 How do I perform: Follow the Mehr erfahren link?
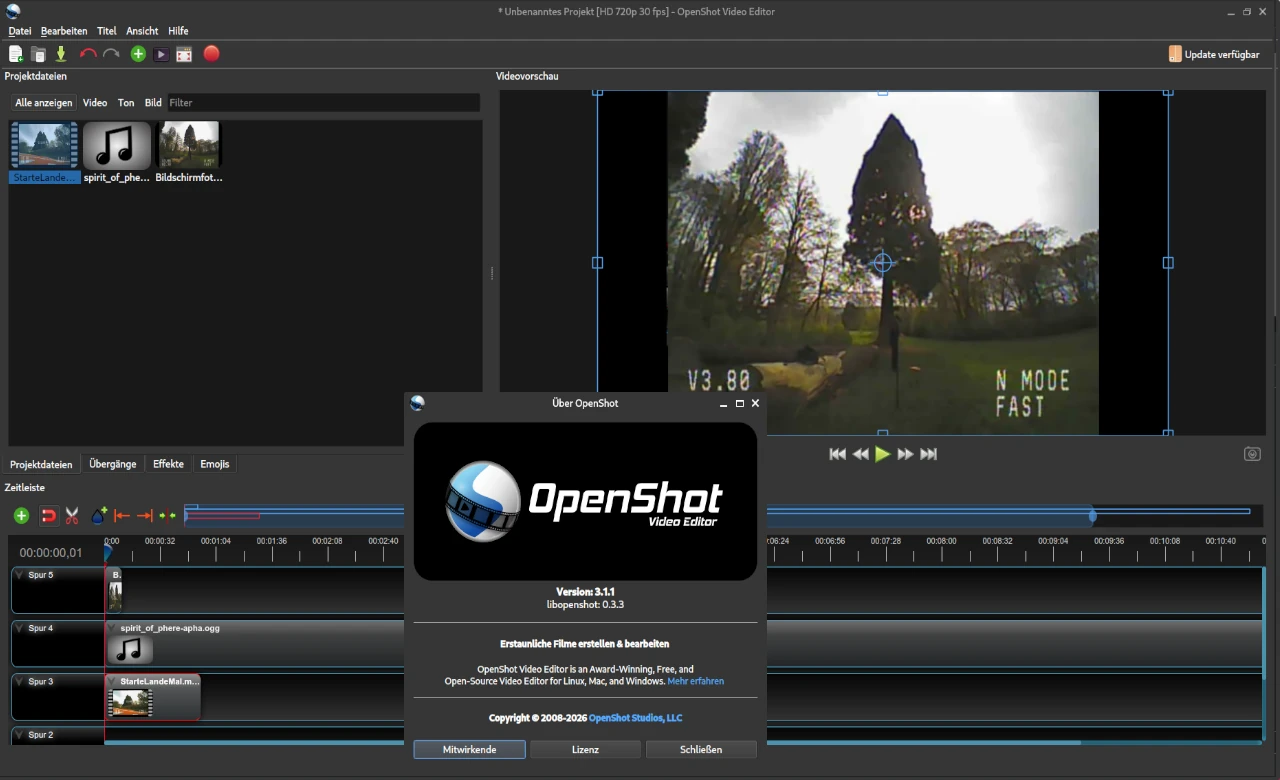696,681
